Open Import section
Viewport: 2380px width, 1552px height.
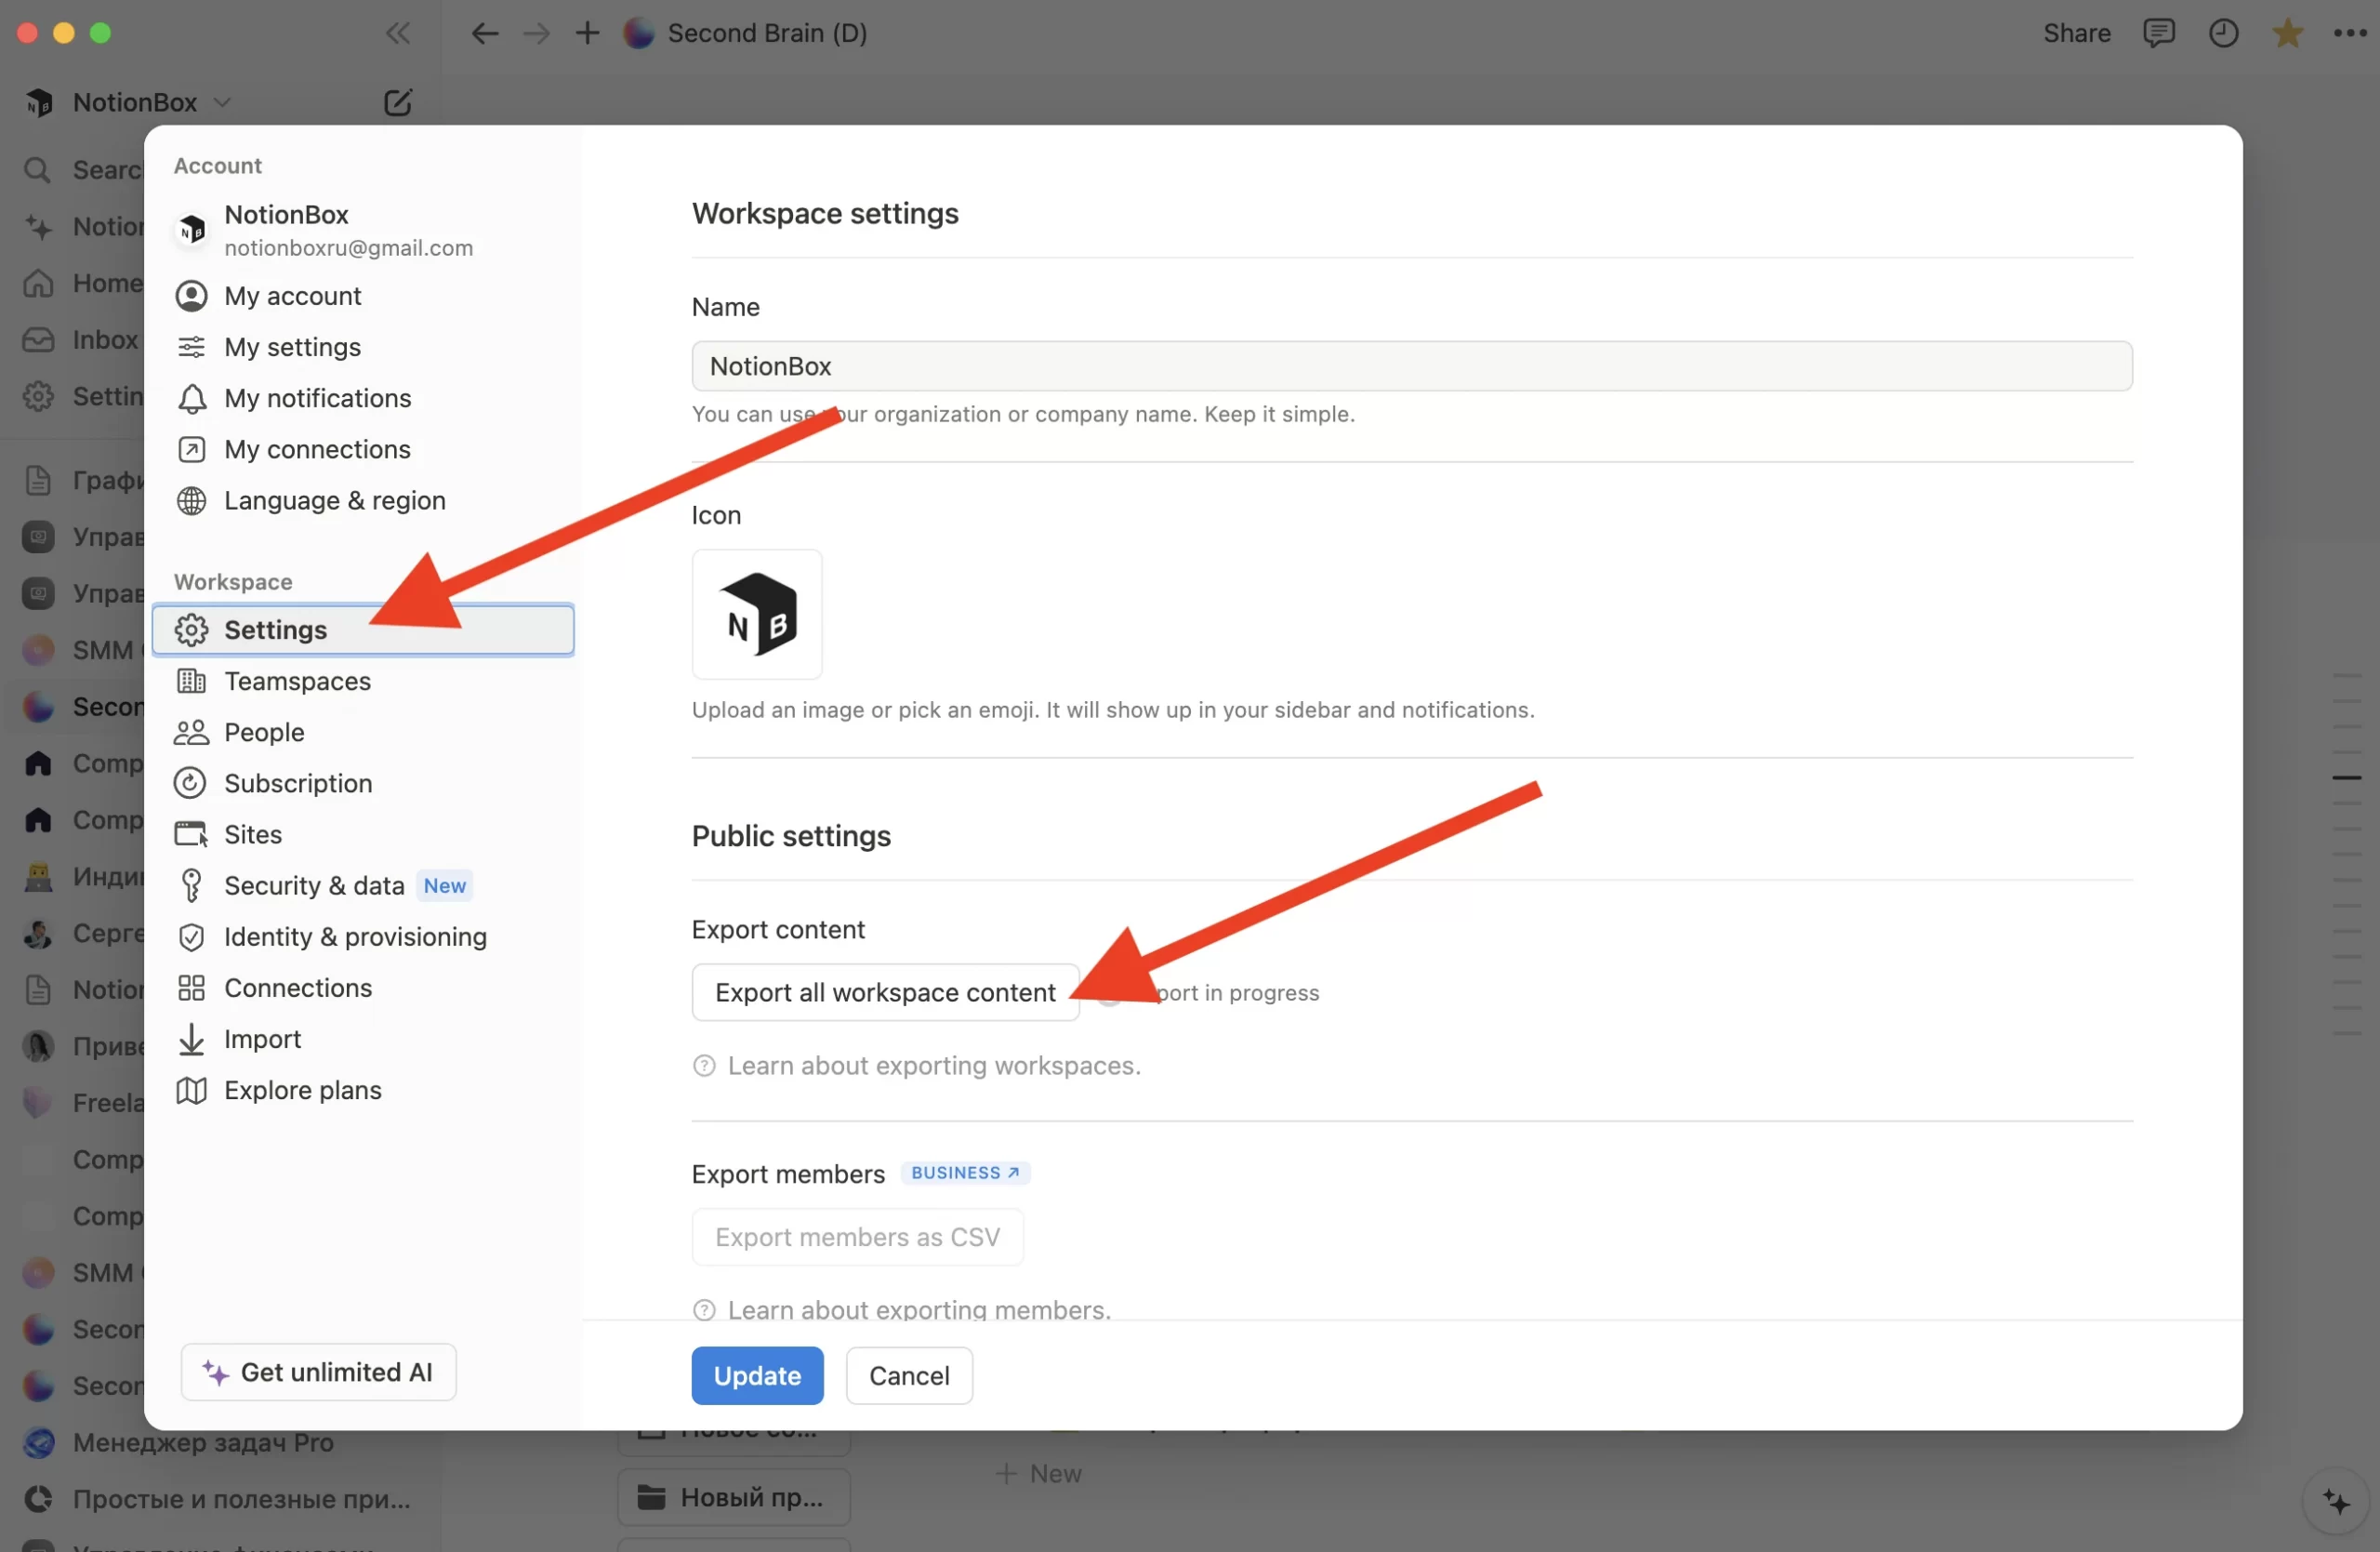[x=362, y=1039]
